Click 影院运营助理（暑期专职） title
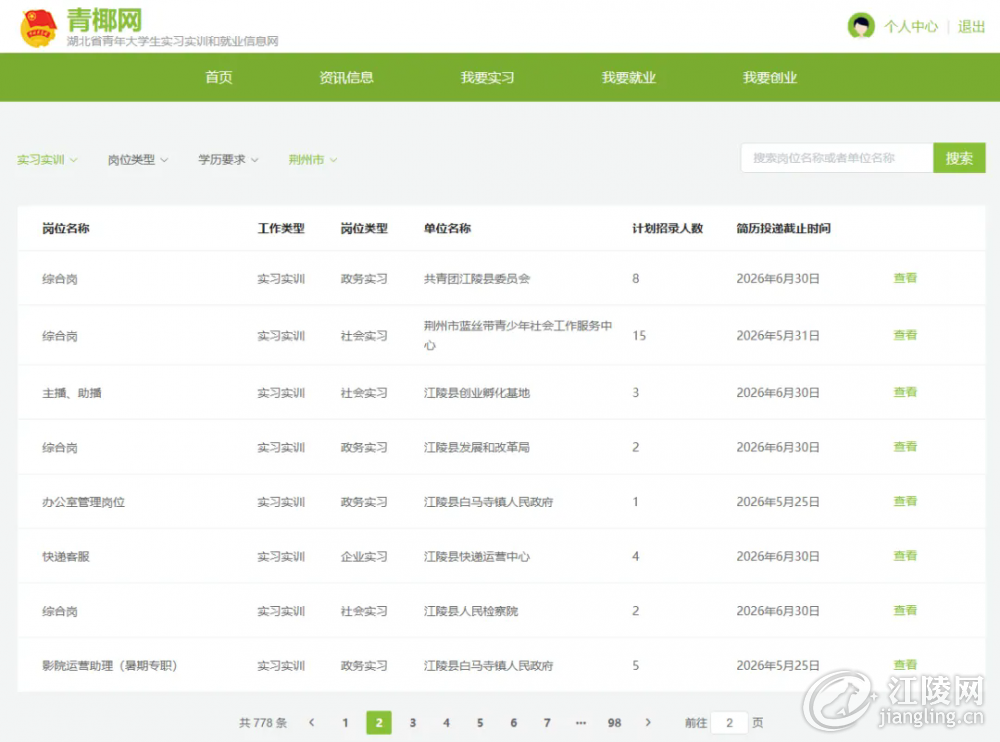The width and height of the screenshot is (1000, 742). (110, 665)
